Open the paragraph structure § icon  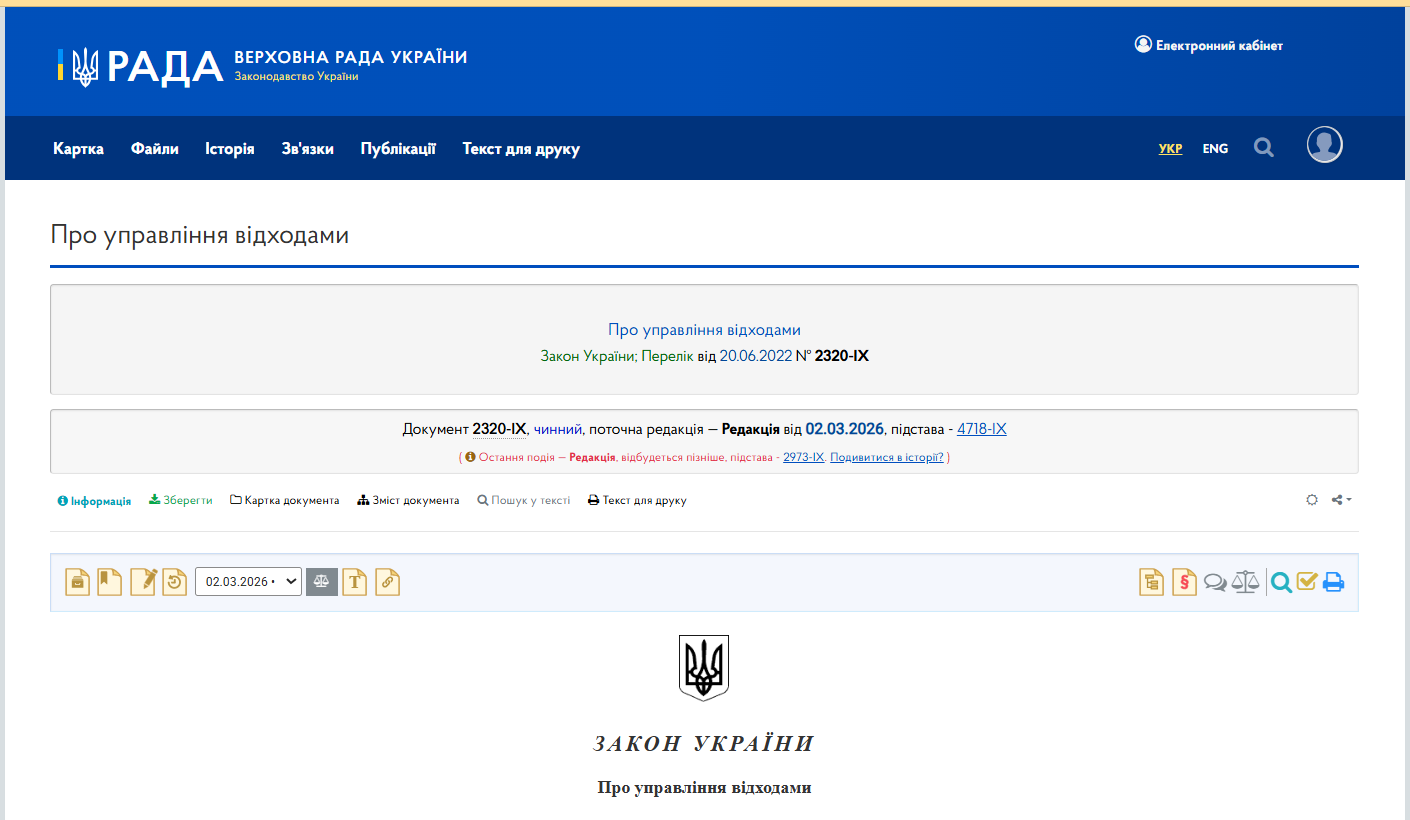point(1184,581)
